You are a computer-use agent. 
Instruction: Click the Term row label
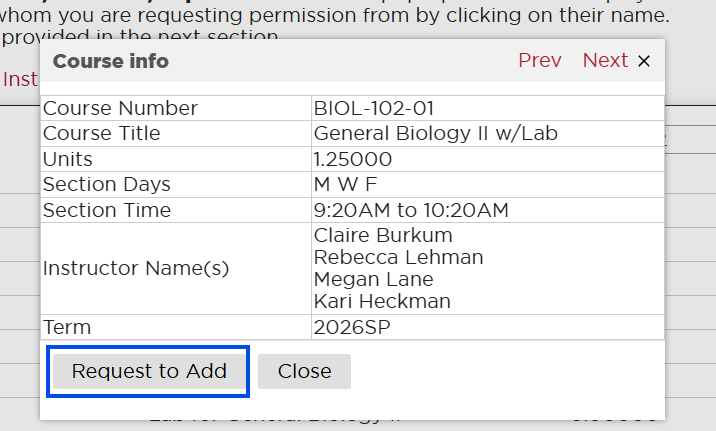67,327
